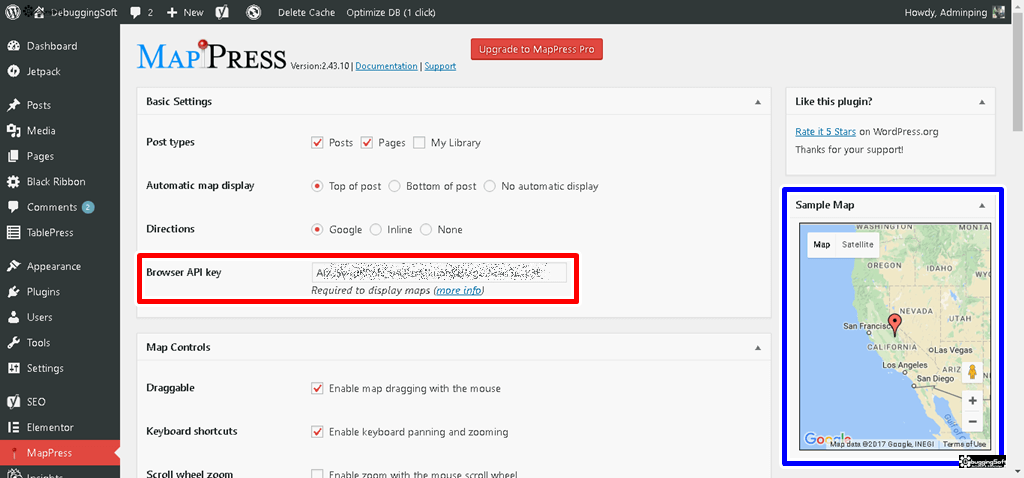Click the Media sidebar icon
The image size is (1024, 478).
click(13, 131)
